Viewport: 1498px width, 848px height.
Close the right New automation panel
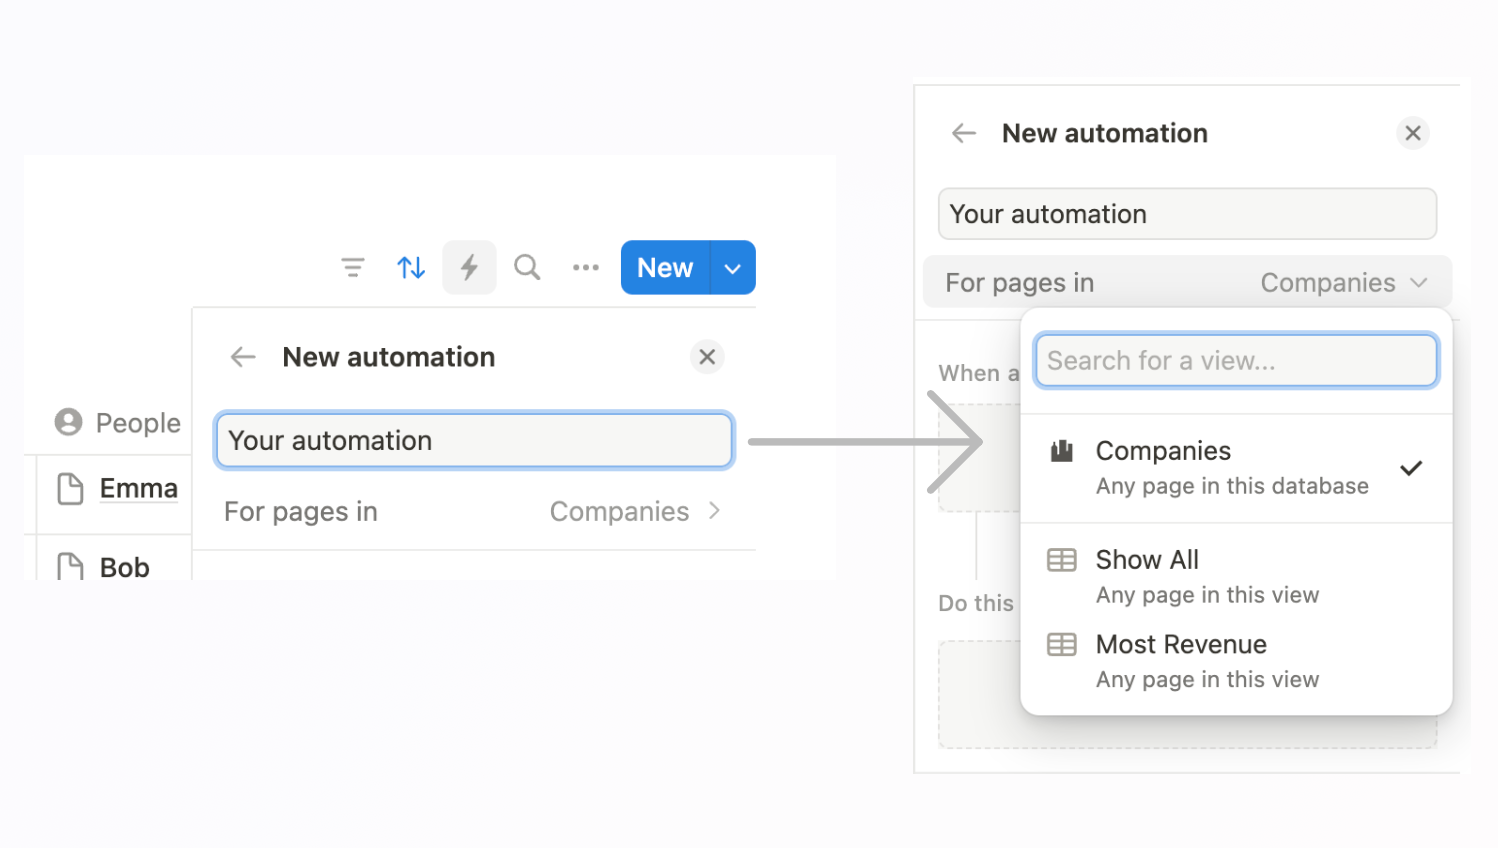[1413, 133]
